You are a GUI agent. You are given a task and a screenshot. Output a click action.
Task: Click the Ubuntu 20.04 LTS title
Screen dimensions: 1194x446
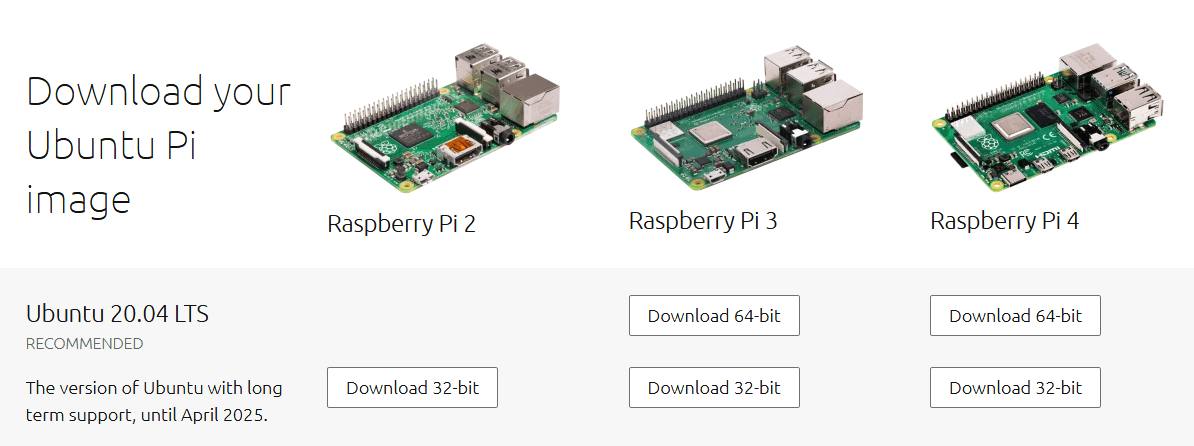click(x=117, y=313)
